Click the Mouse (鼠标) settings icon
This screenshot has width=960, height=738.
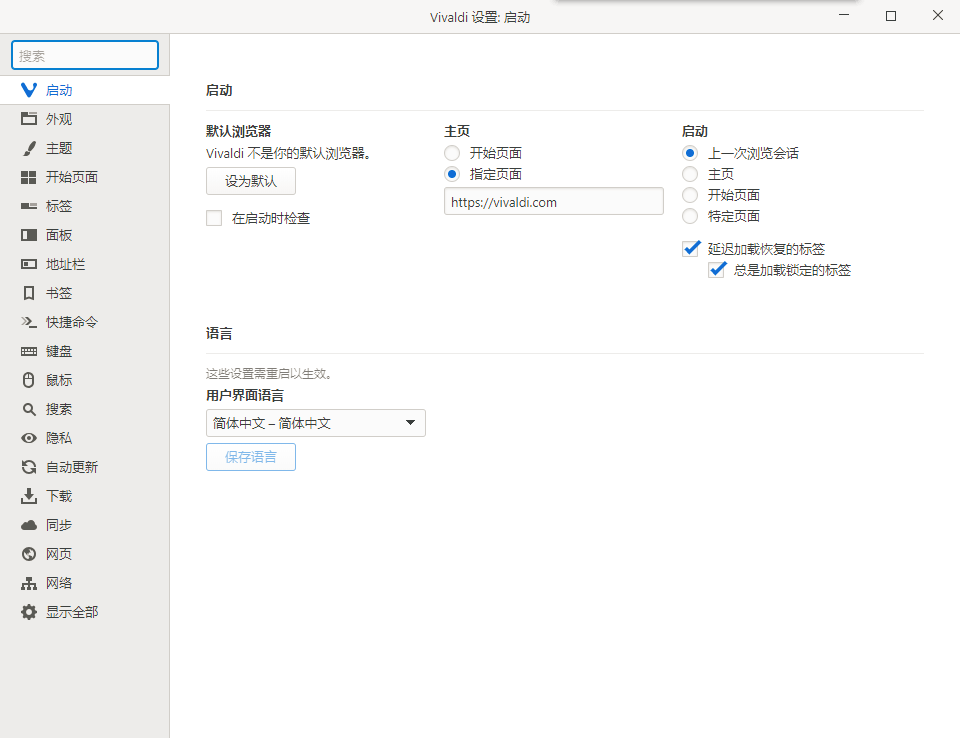click(29, 380)
